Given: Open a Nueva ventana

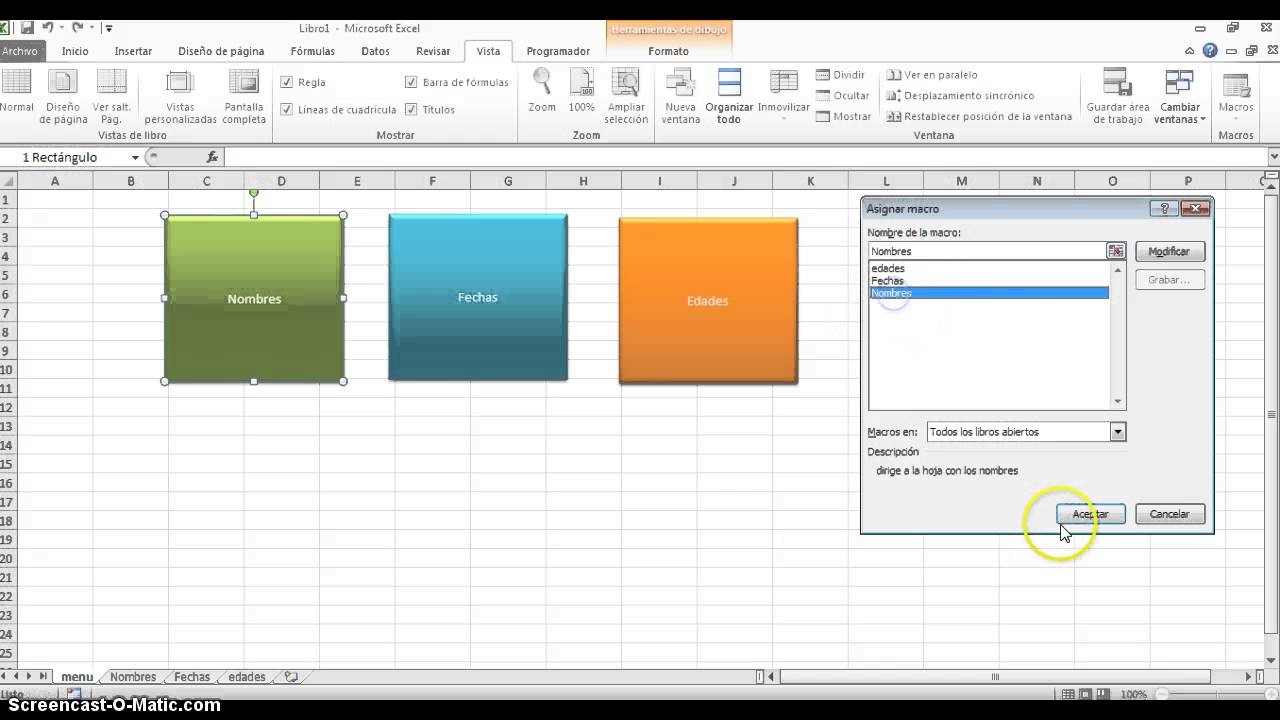Looking at the screenshot, I should (x=680, y=96).
